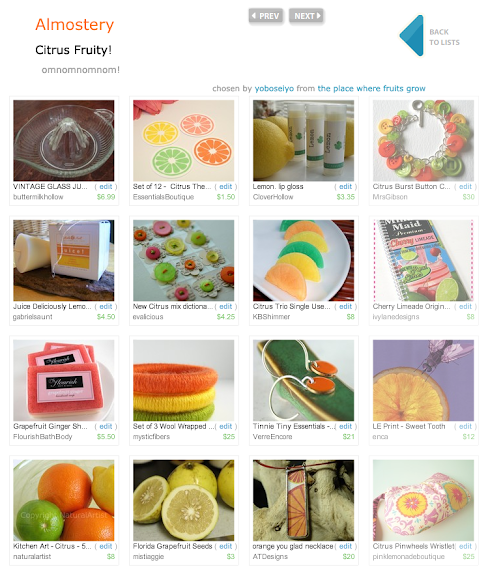Open the wool wrapped bangles image
The image size is (488, 576).
coord(183,381)
